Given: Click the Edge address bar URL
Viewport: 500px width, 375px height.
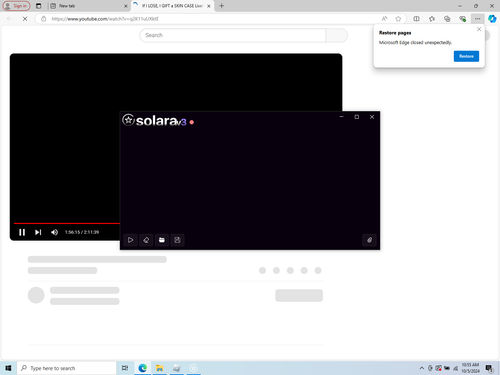Looking at the screenshot, I should point(105,19).
